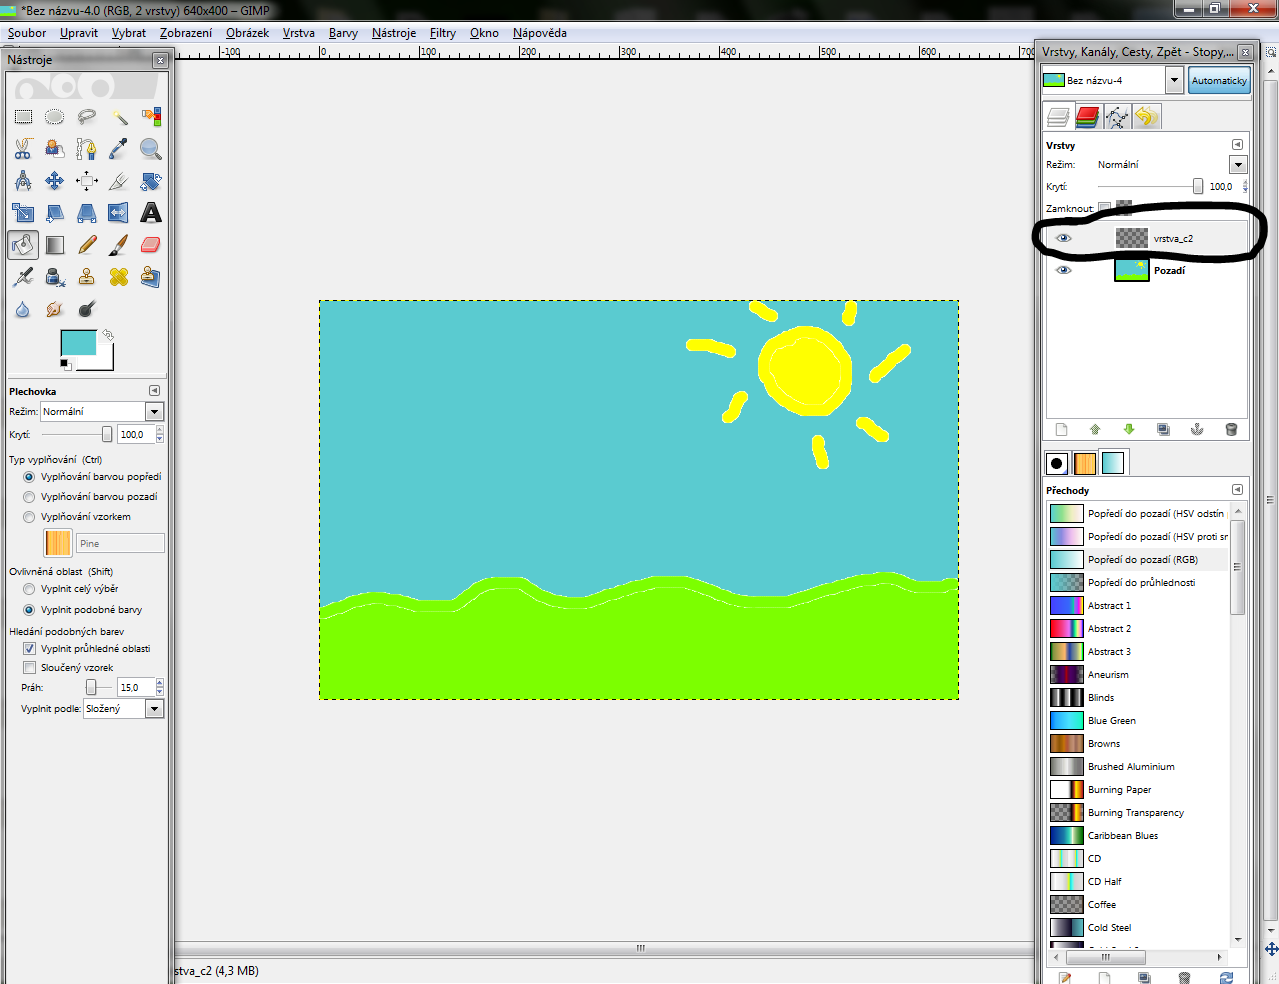Select the Text tool
This screenshot has height=984, width=1279.
pyautogui.click(x=151, y=213)
